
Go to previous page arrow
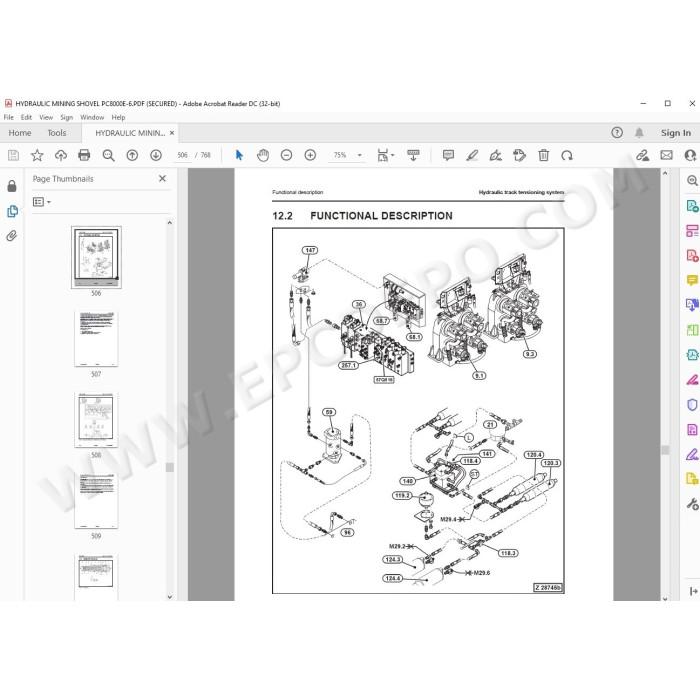(x=132, y=155)
